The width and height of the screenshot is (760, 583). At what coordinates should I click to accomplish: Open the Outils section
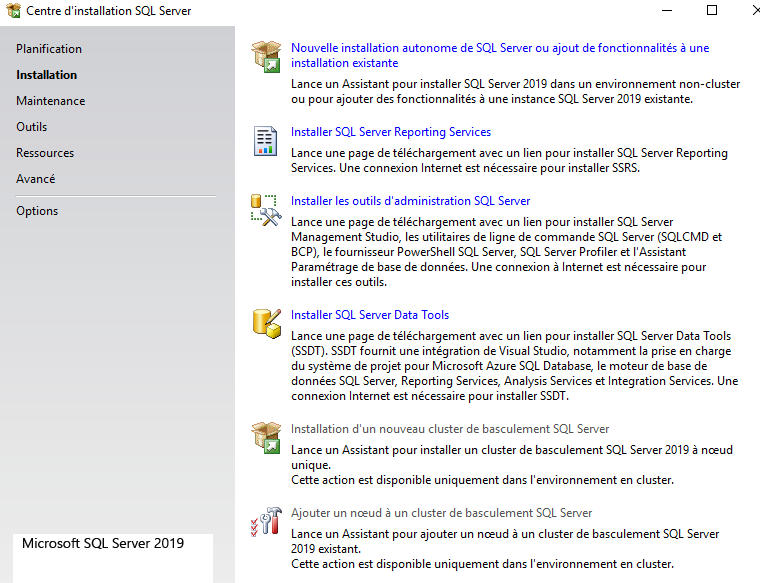pos(31,127)
